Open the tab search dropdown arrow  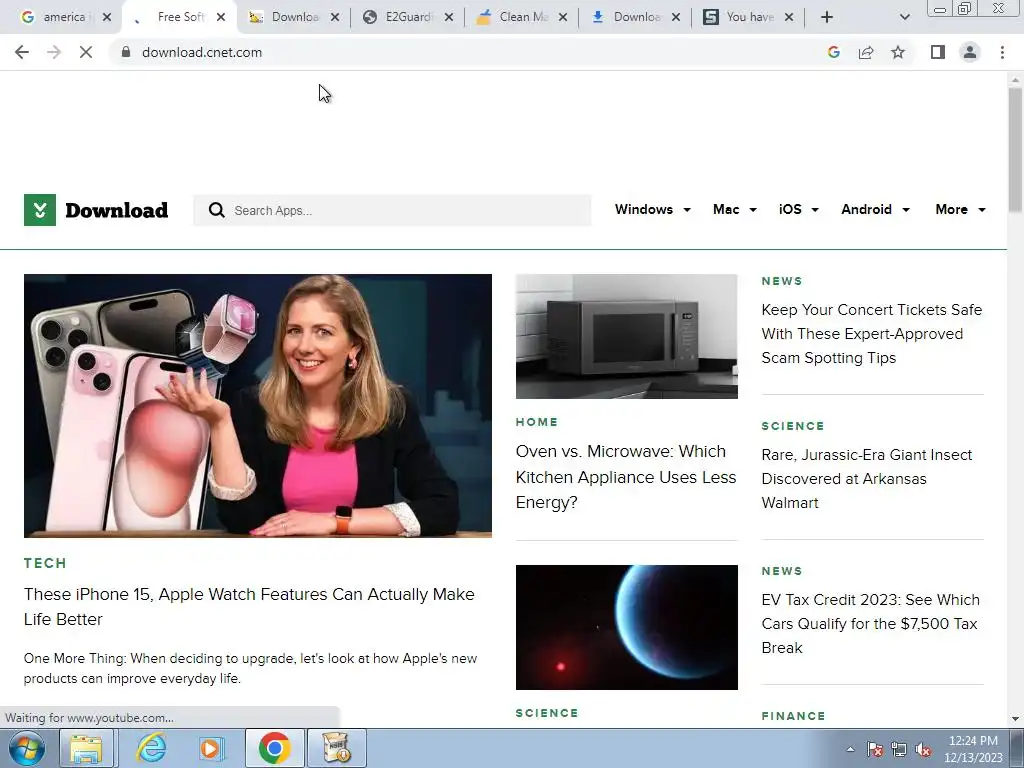click(x=904, y=17)
